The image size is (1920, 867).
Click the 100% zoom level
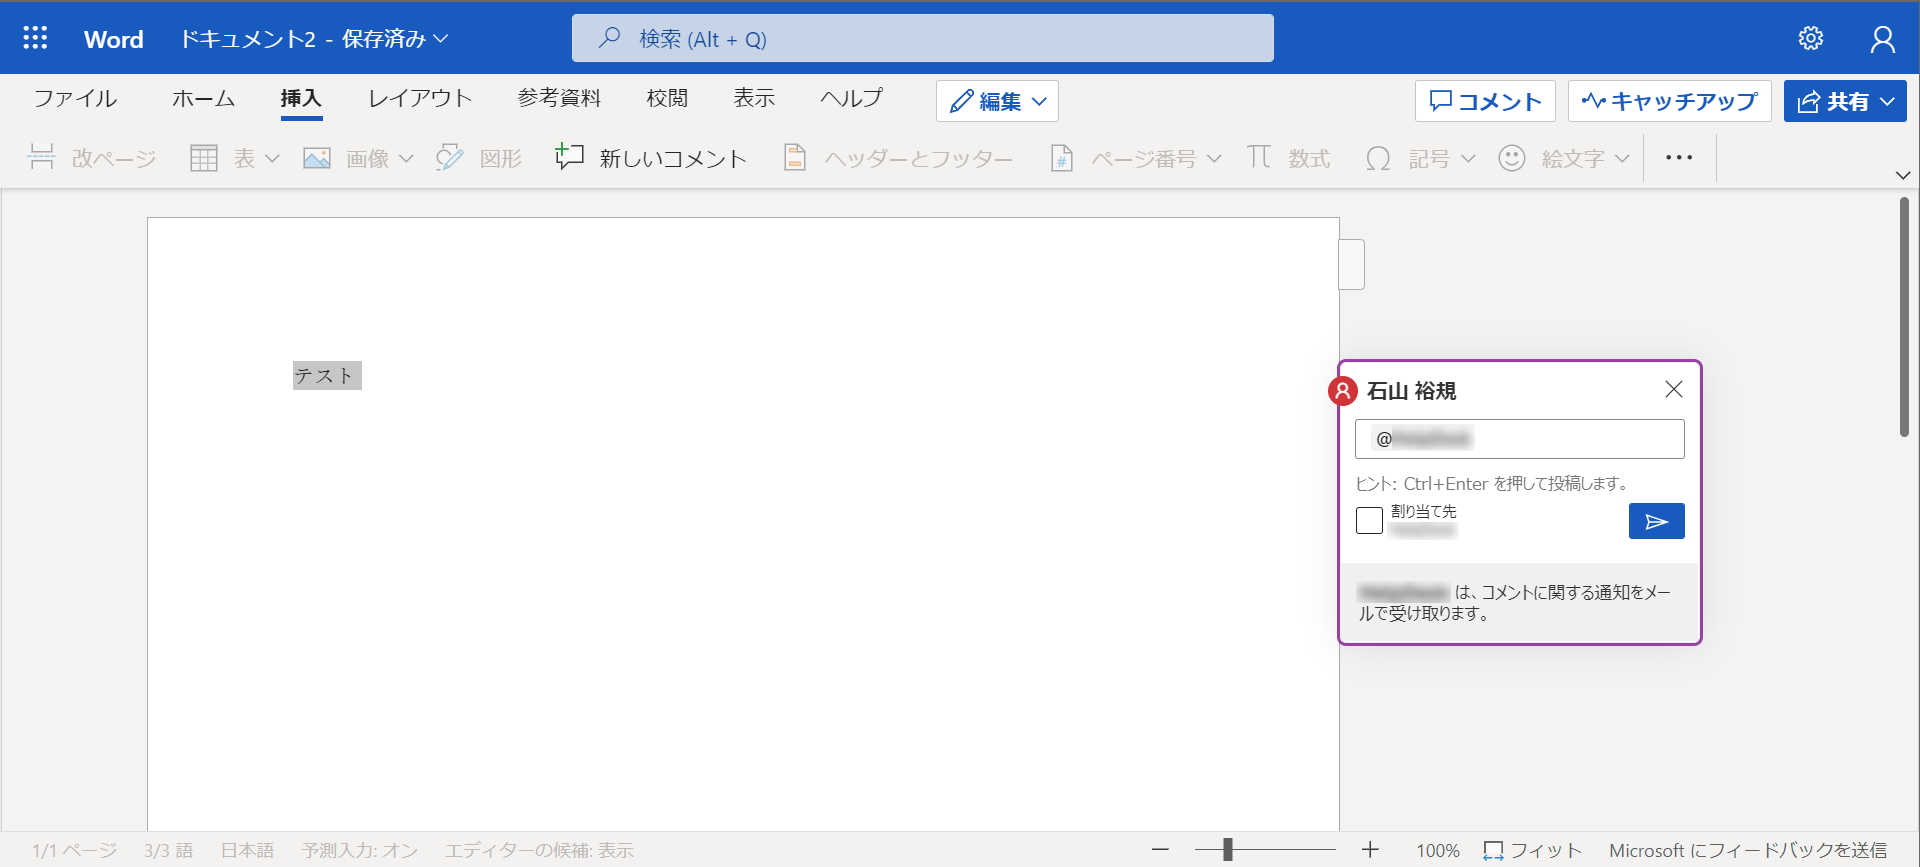click(x=1438, y=850)
